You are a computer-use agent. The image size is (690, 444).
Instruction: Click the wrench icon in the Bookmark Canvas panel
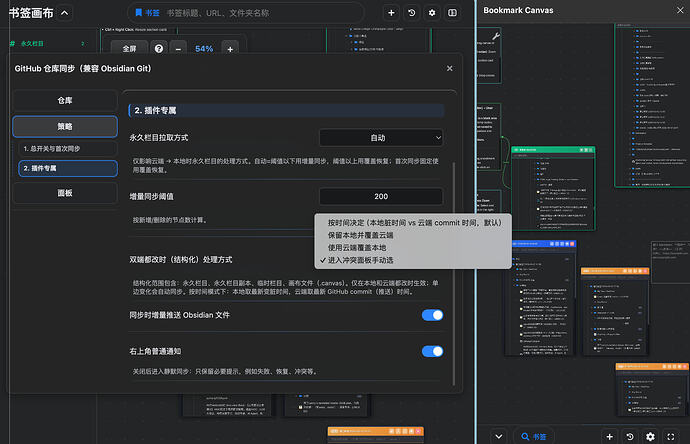pyautogui.click(x=495, y=36)
